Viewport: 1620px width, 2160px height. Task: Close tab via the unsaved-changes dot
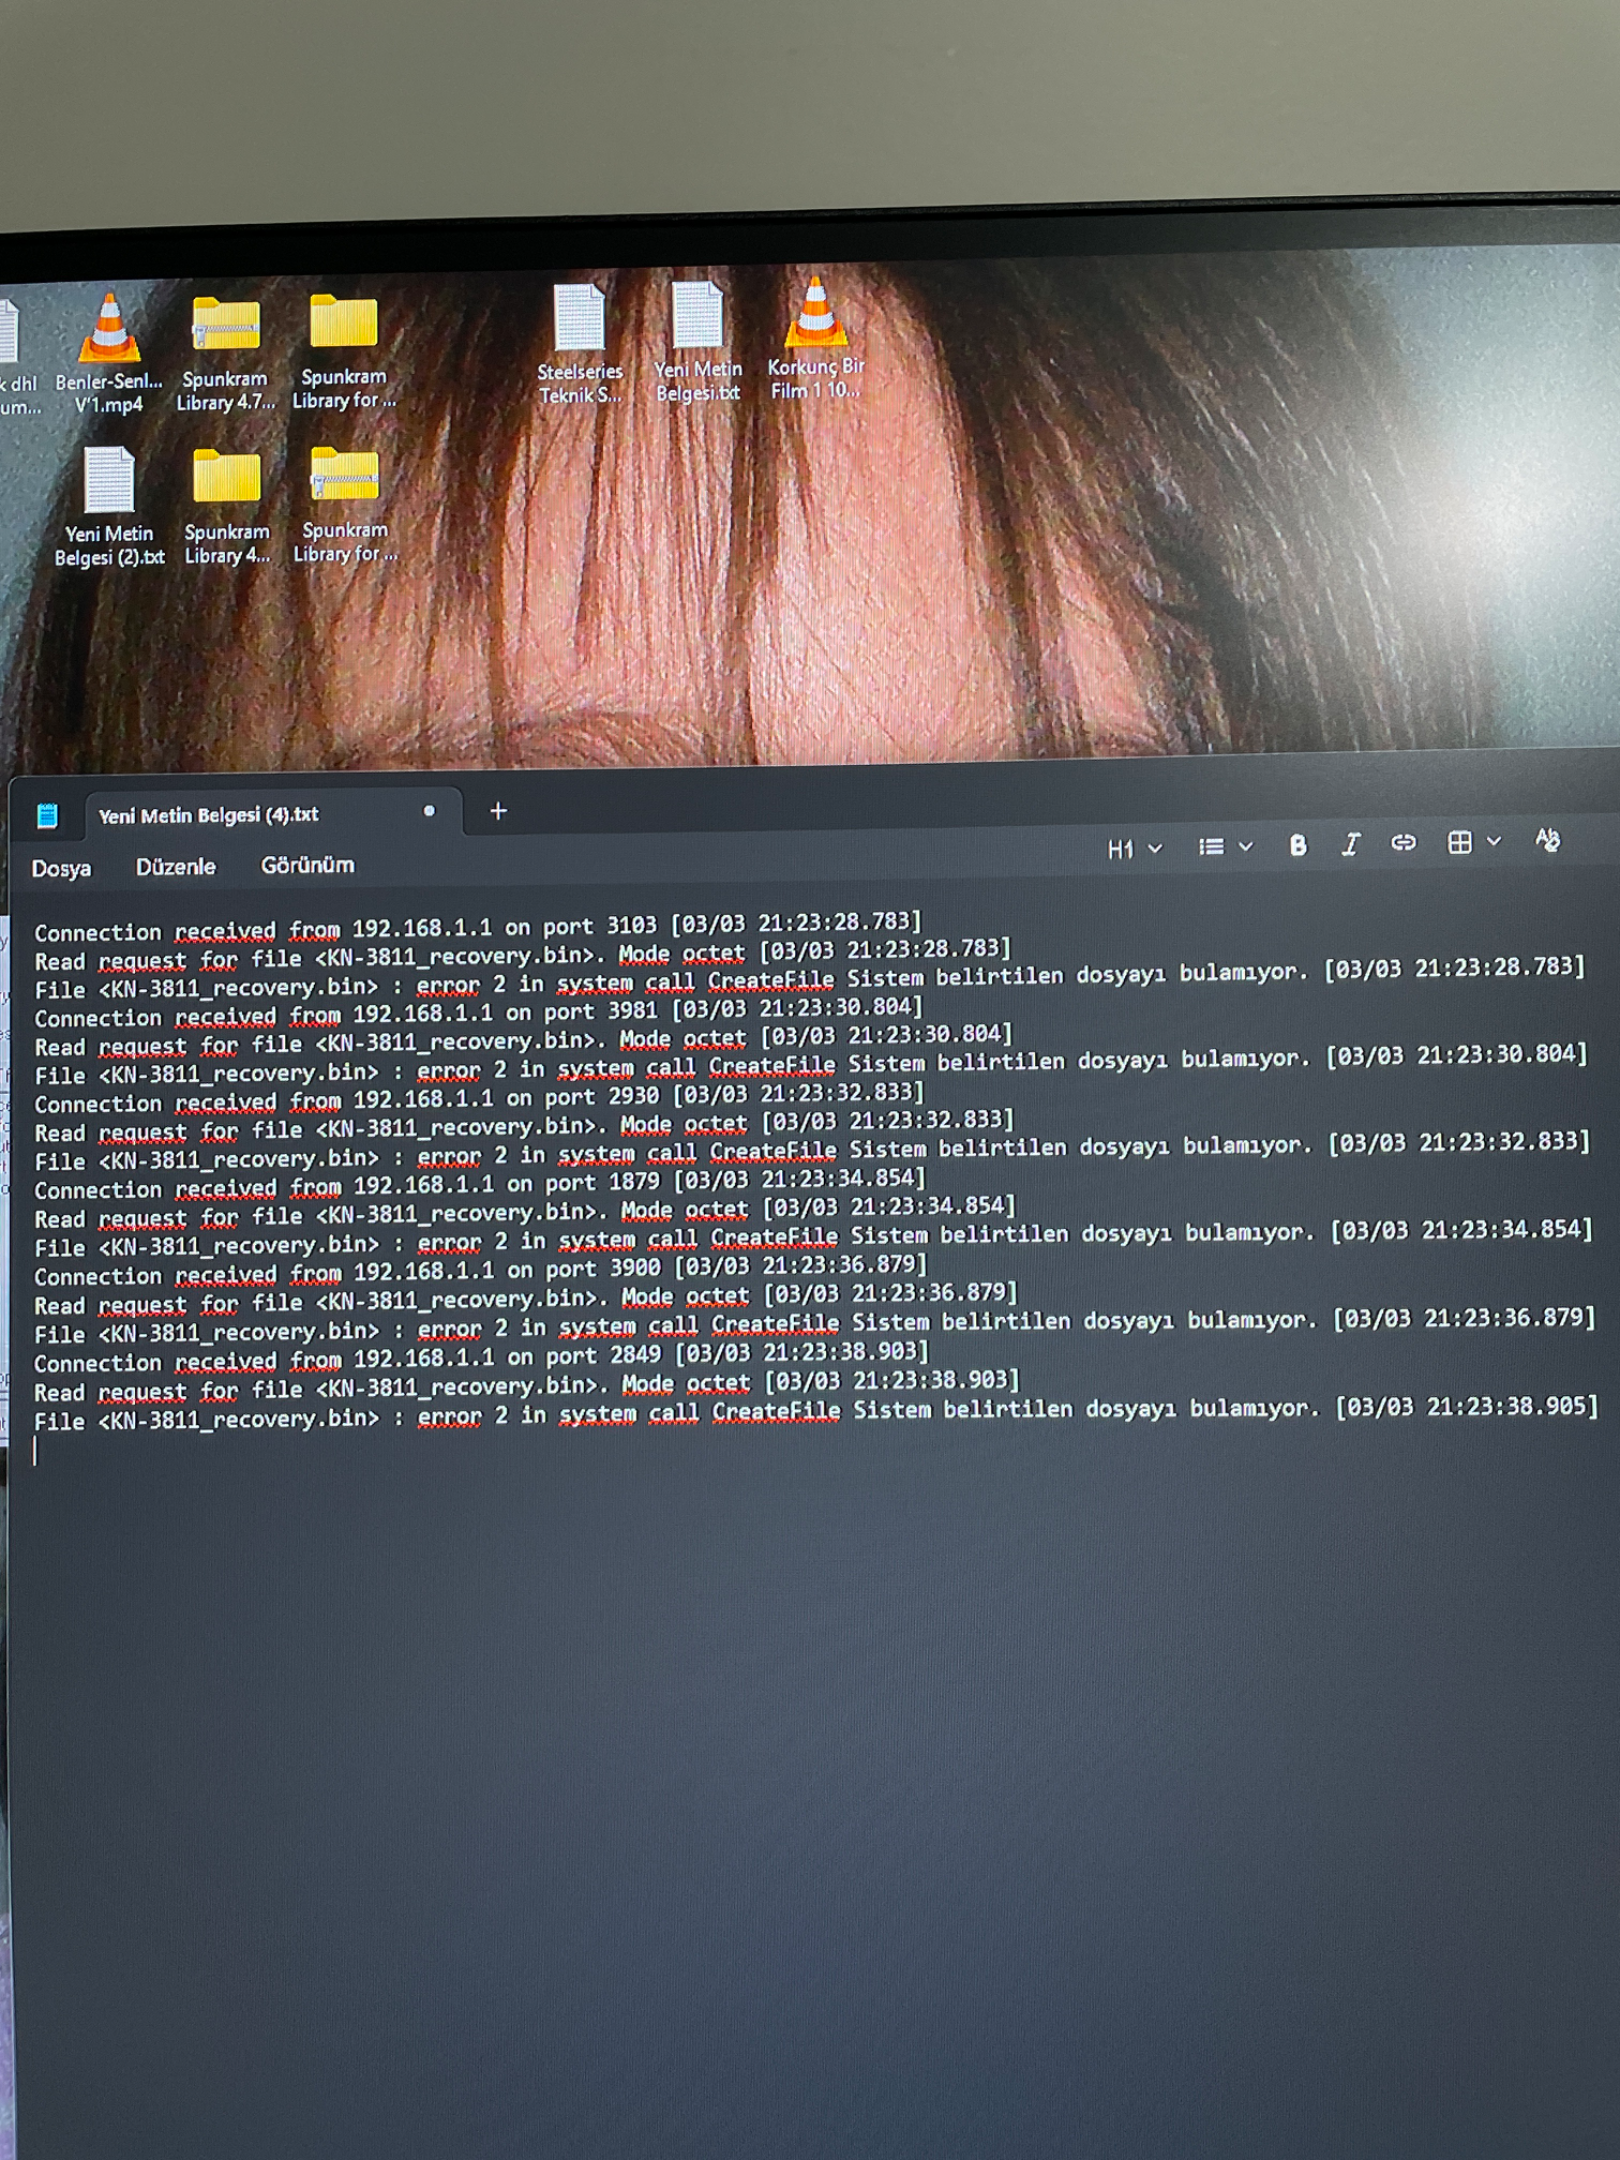(x=429, y=811)
